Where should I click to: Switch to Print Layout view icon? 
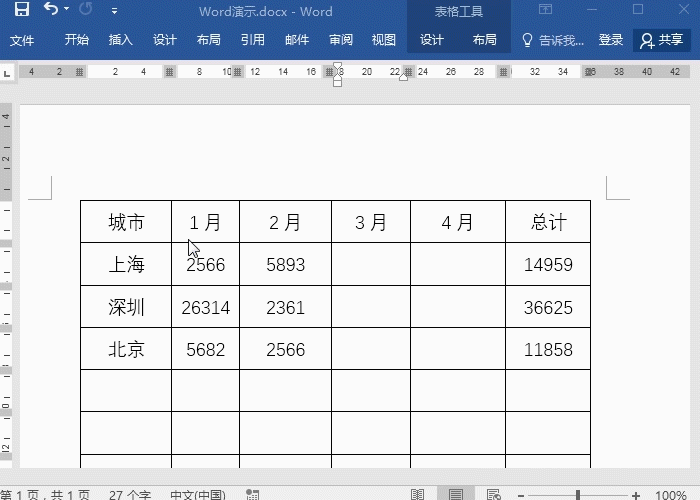click(456, 495)
